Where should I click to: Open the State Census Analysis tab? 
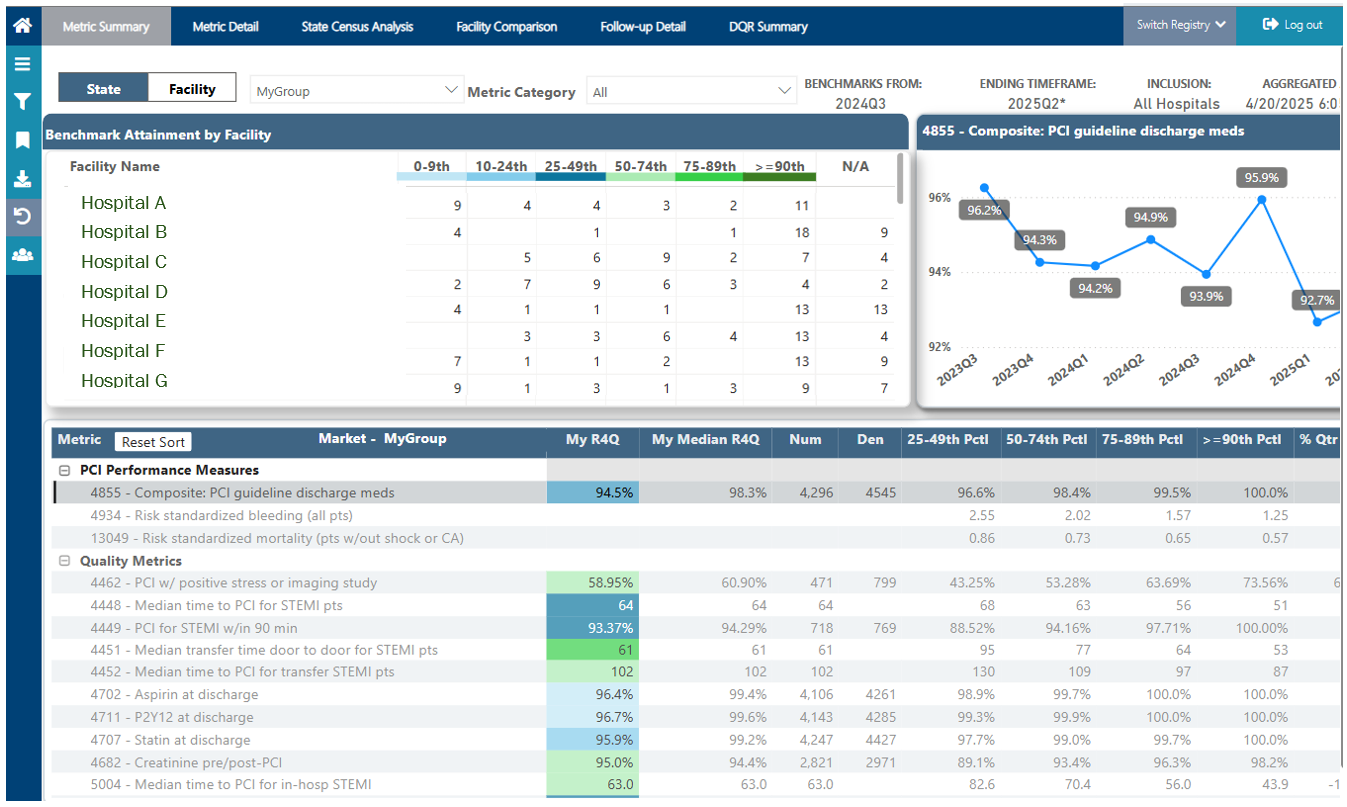click(x=357, y=26)
